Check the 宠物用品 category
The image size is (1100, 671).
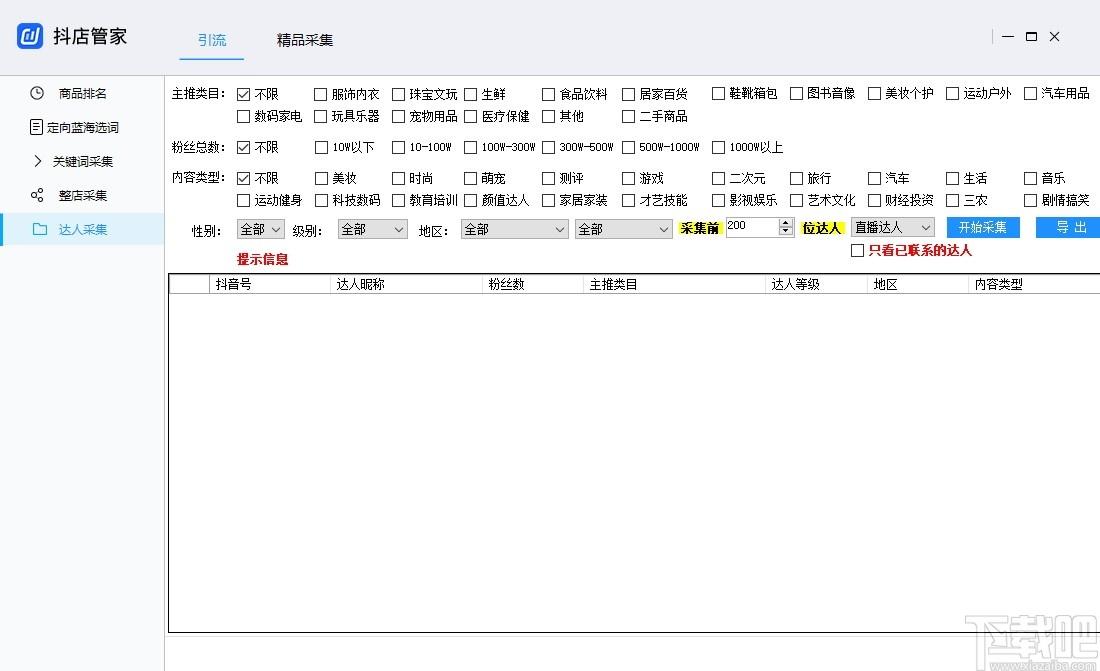398,116
